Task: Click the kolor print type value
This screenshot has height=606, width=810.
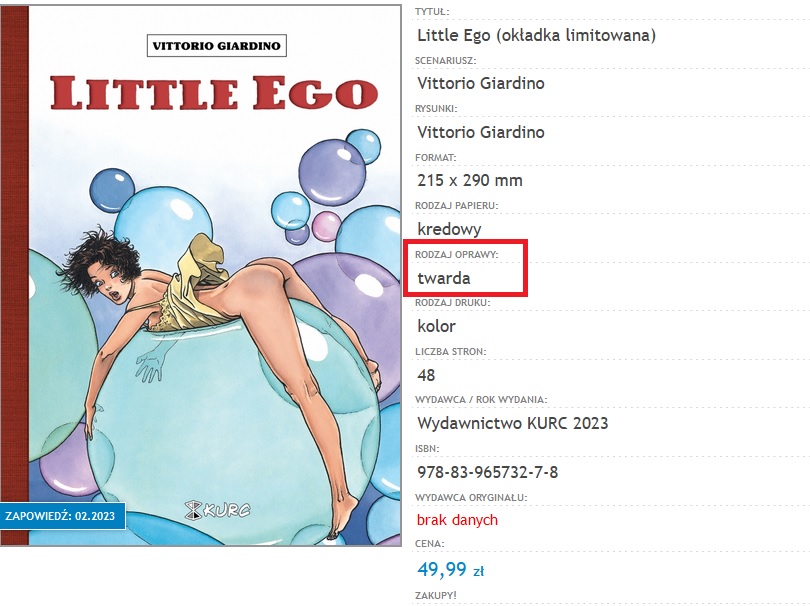Action: (x=436, y=326)
